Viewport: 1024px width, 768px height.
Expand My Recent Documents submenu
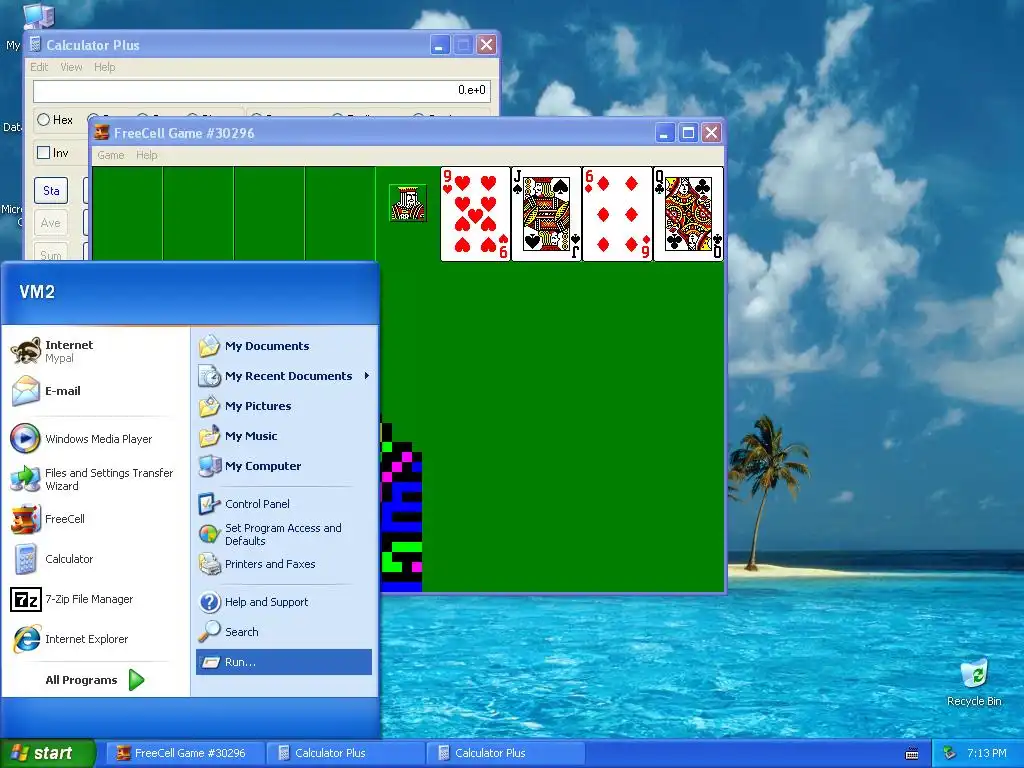(x=284, y=376)
